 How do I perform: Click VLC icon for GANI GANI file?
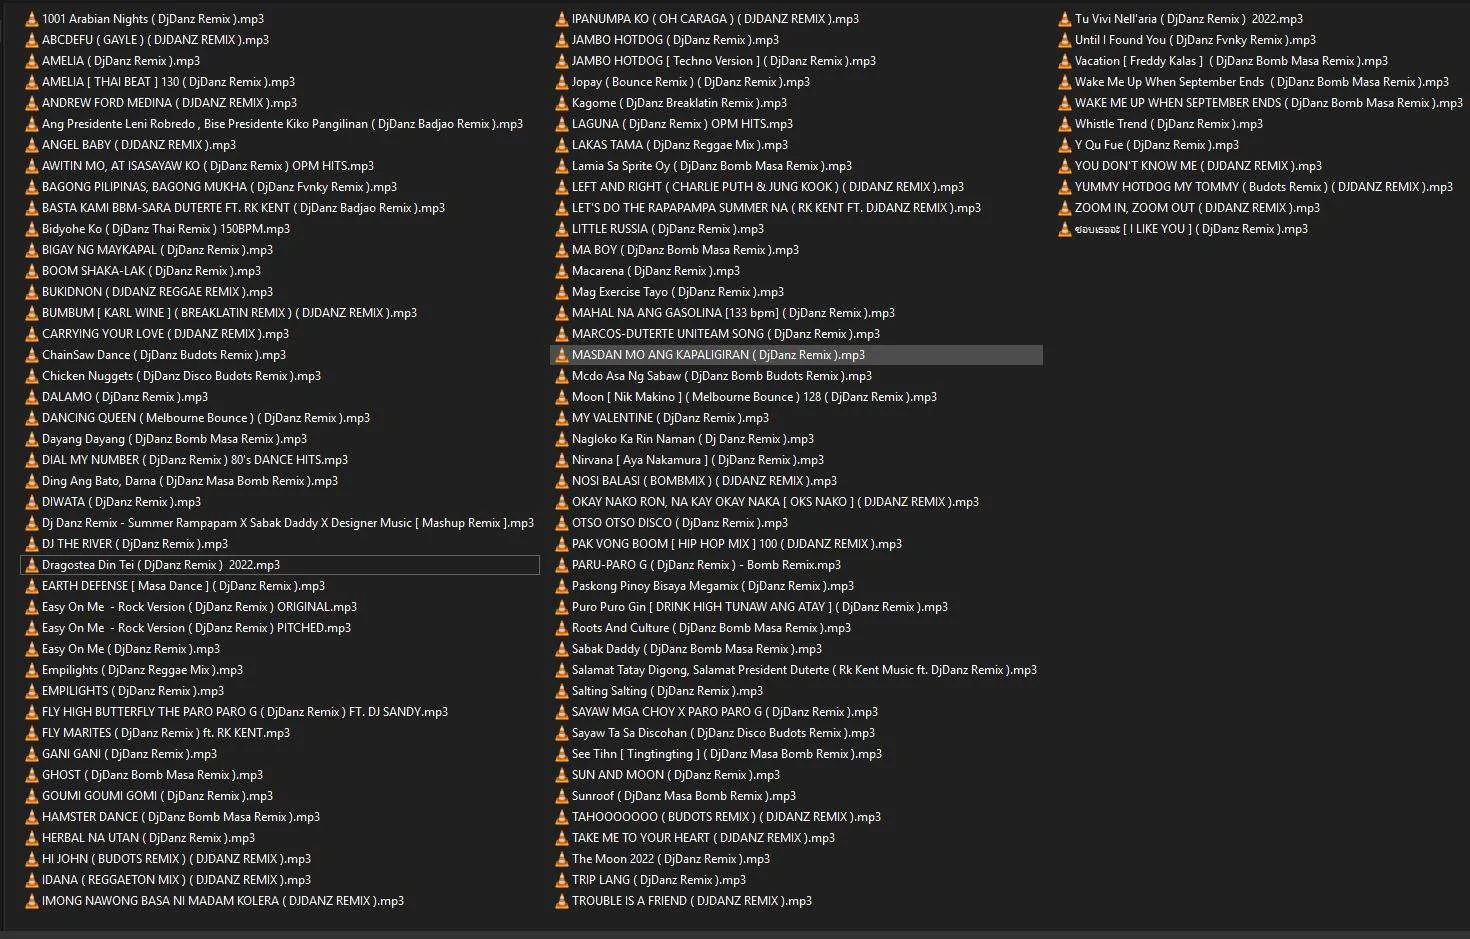click(x=32, y=754)
